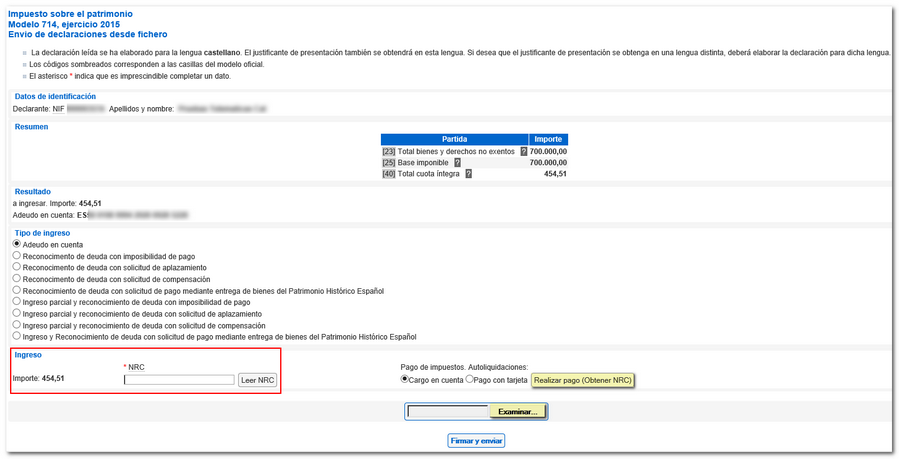Choose Pago con tarjeta payment option
Viewport: 899px width, 459px height.
[x=470, y=380]
